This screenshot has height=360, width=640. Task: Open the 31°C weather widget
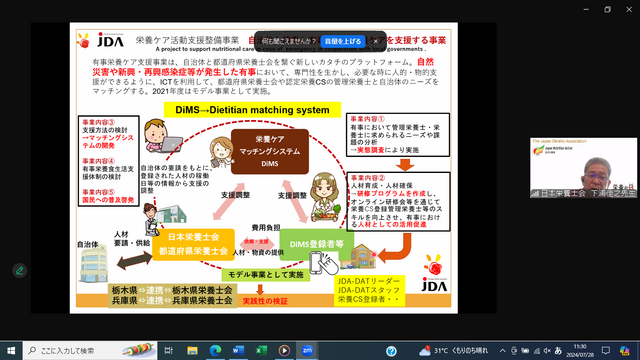point(453,350)
